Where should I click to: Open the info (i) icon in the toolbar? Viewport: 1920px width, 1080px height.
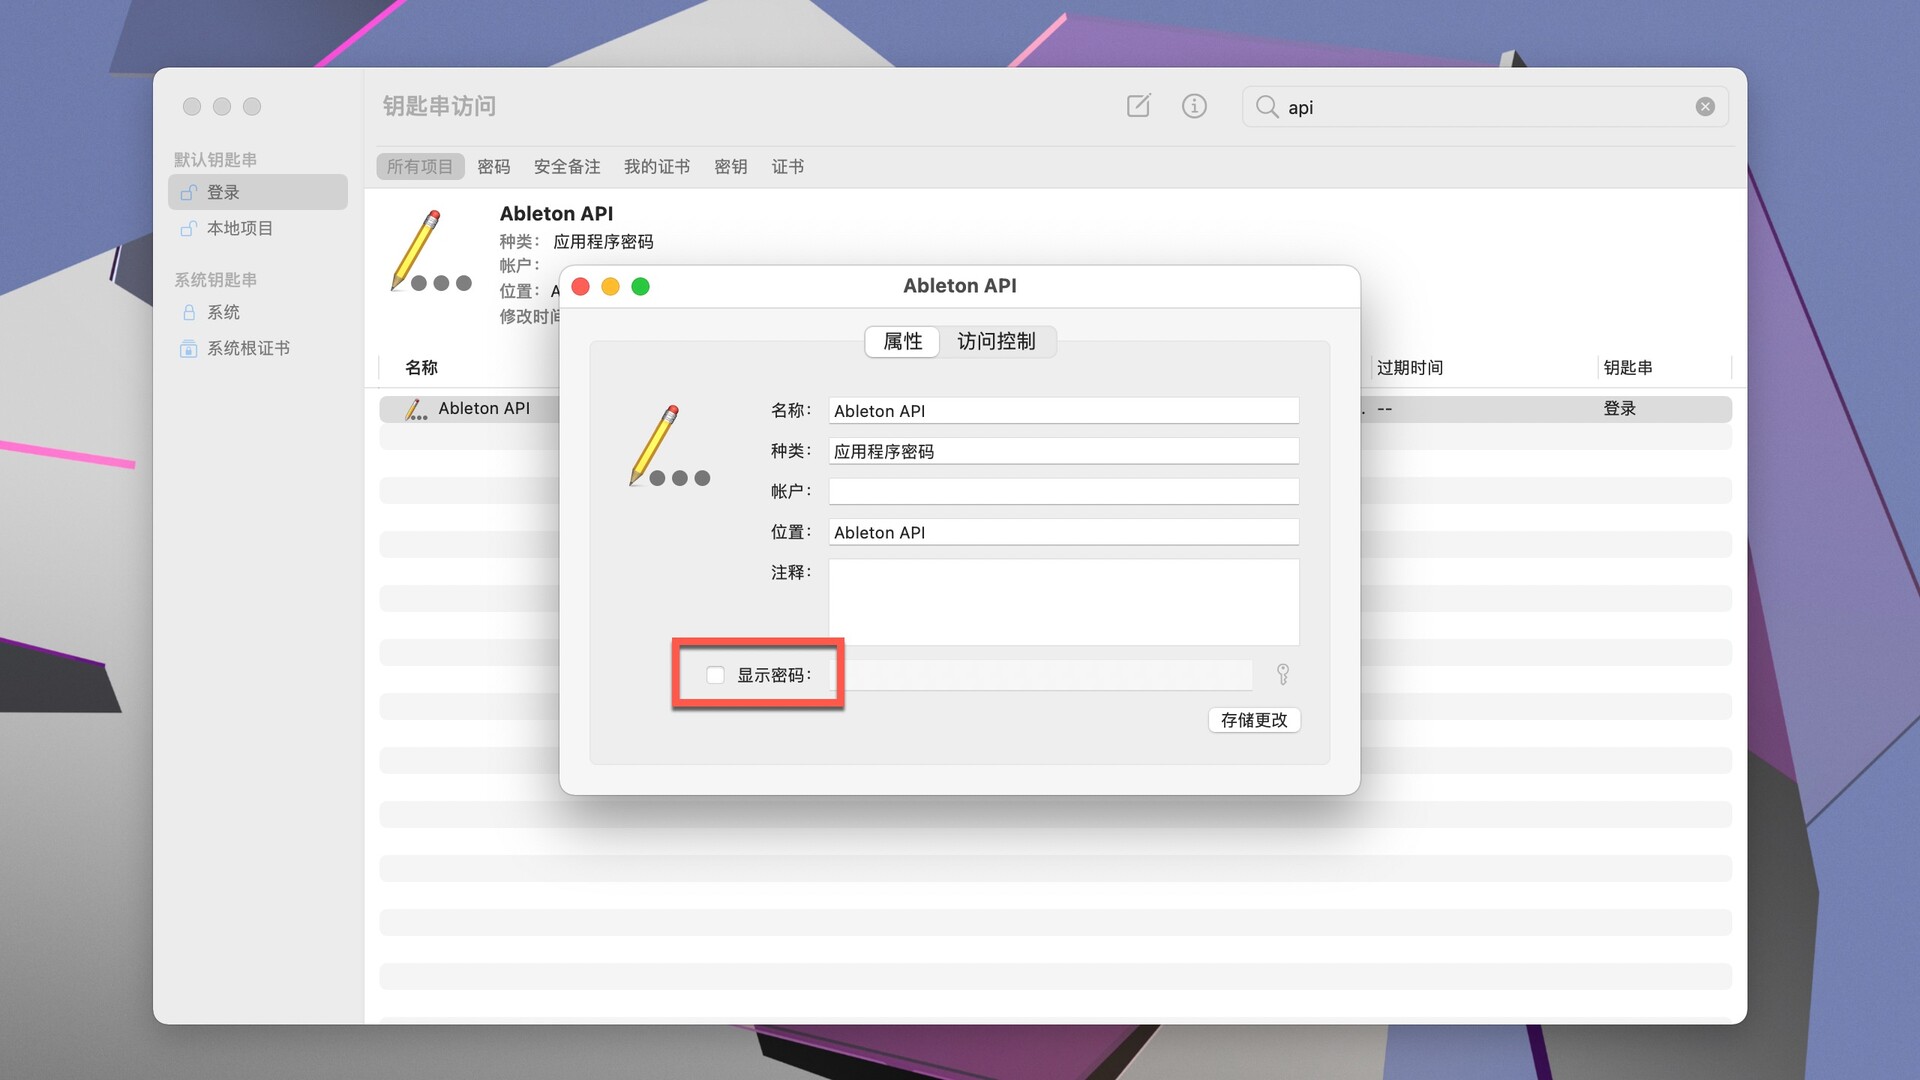coord(1194,106)
